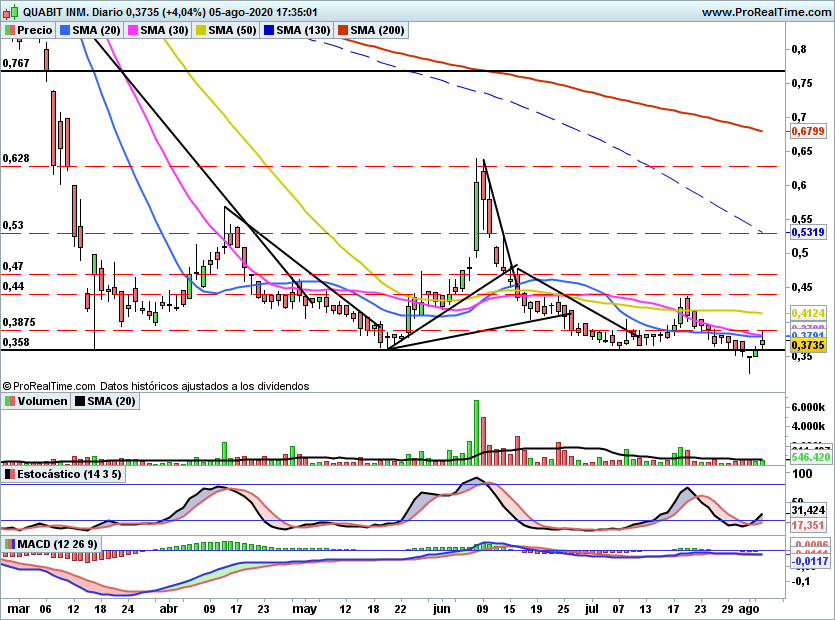Click the volume value tag 546.420
Screen dimensions: 835x620
click(x=807, y=457)
